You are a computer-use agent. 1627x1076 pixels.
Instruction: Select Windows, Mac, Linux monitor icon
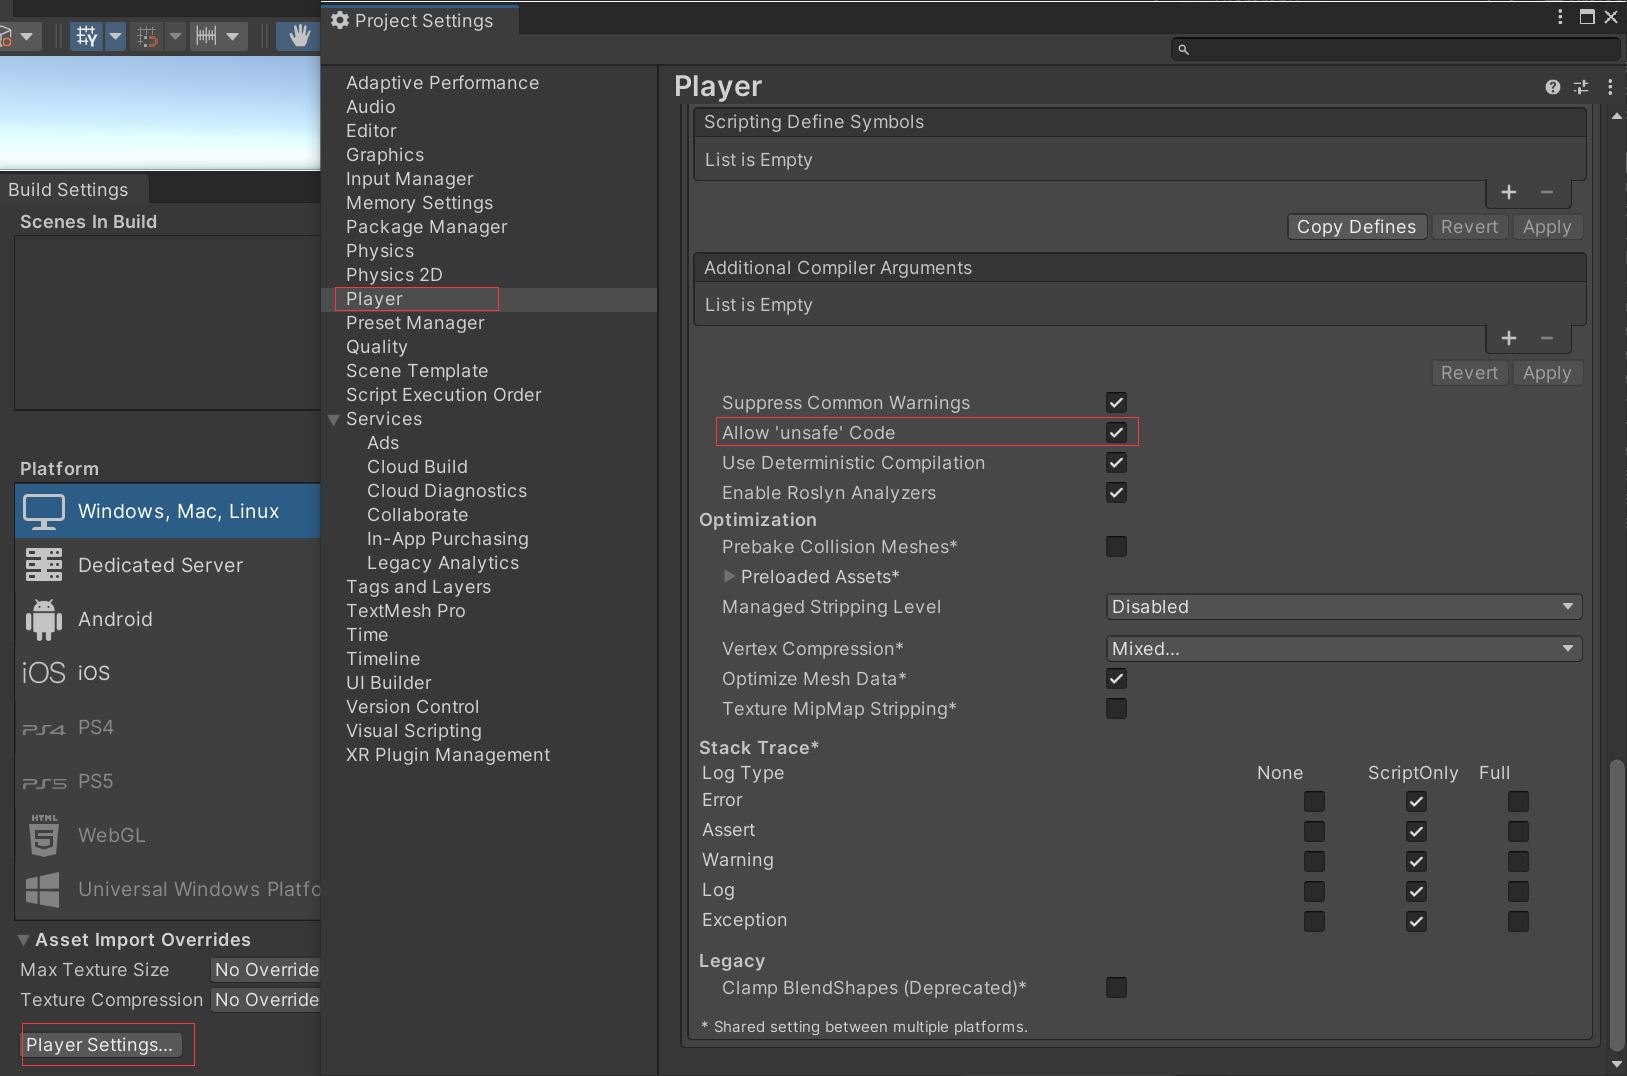[x=44, y=511]
